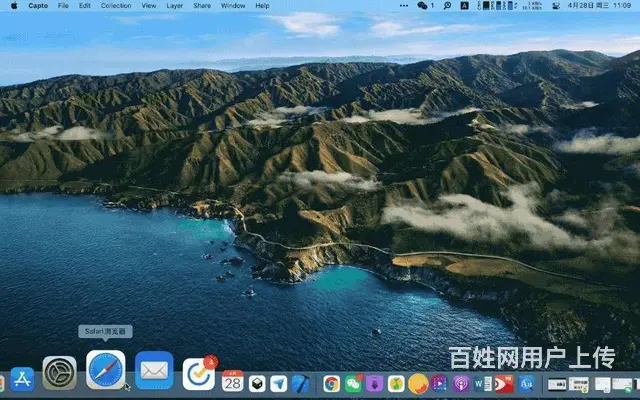Open Safari from the dock

pyautogui.click(x=106, y=371)
